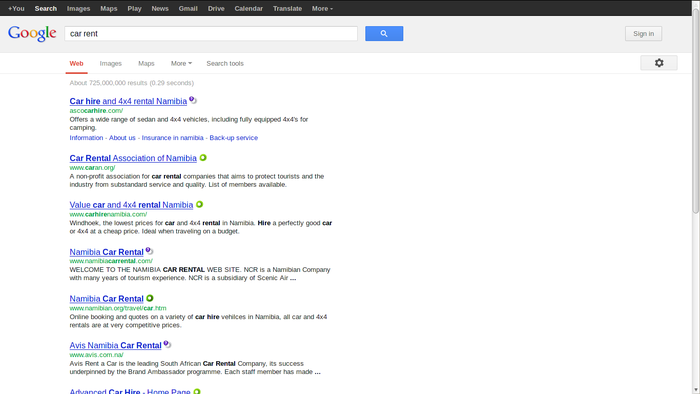Click into the car rent search field
The width and height of the screenshot is (700, 394).
(211, 33)
